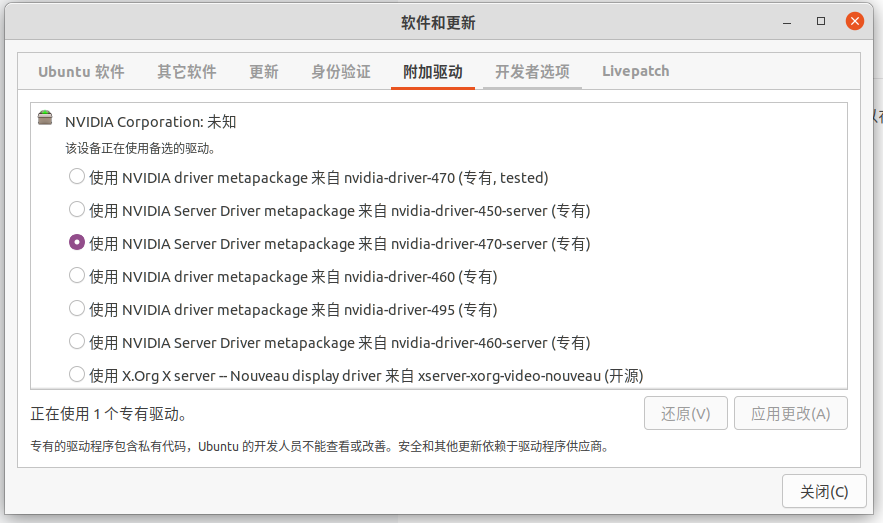
Task: Select nvidia-driver-470-server radio button
Action: point(77,242)
